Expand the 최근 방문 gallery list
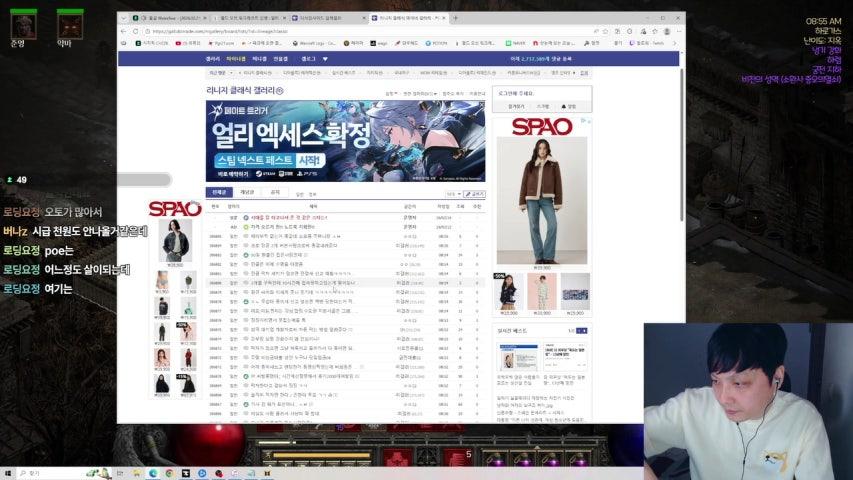This screenshot has height=480, width=853. tap(230, 73)
